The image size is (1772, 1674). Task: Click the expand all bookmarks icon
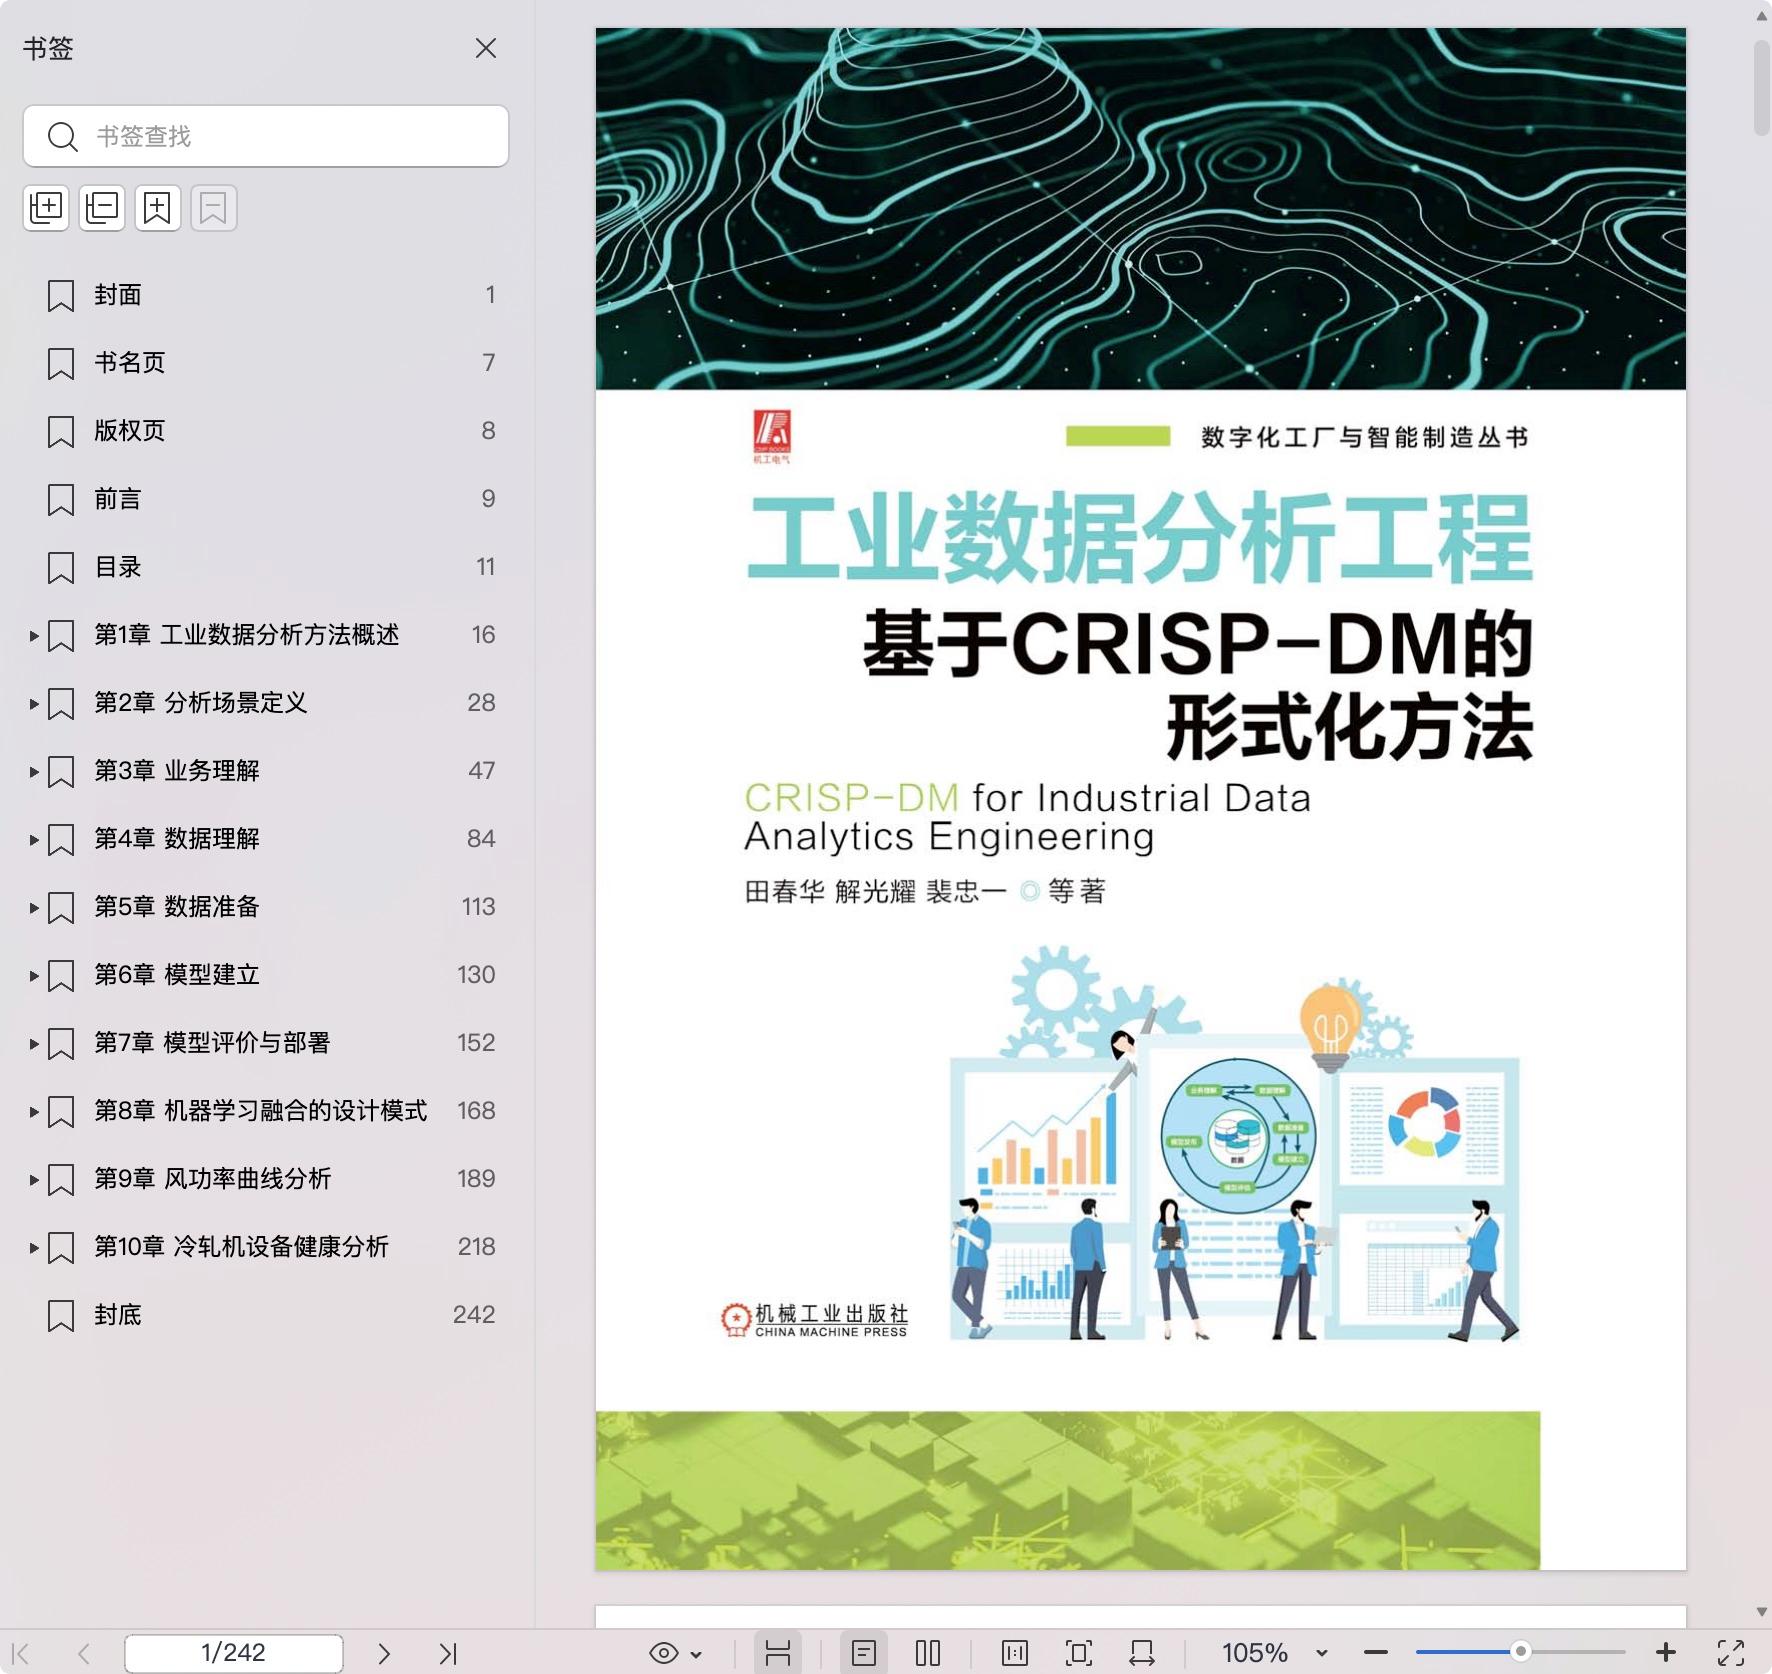click(46, 208)
